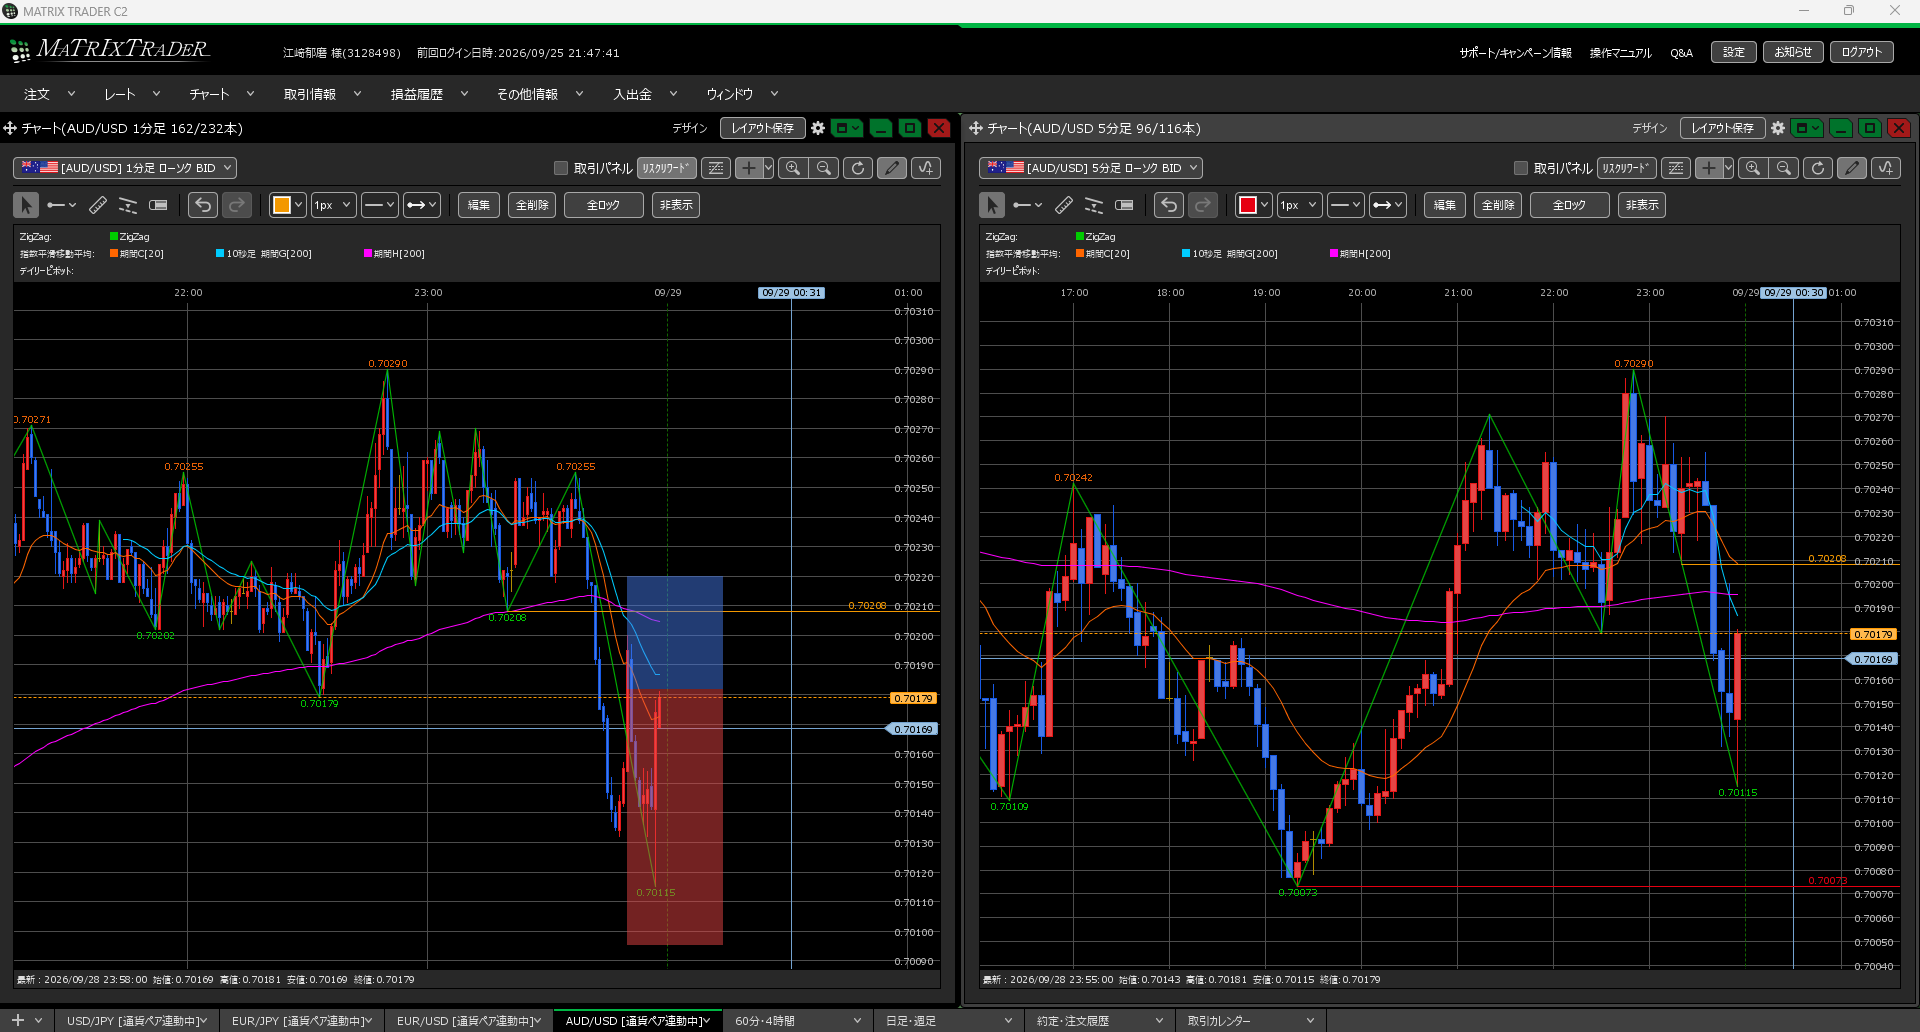Expand the line style dropdown on right chart
Screen dimensions: 1920x1032
[1346, 205]
